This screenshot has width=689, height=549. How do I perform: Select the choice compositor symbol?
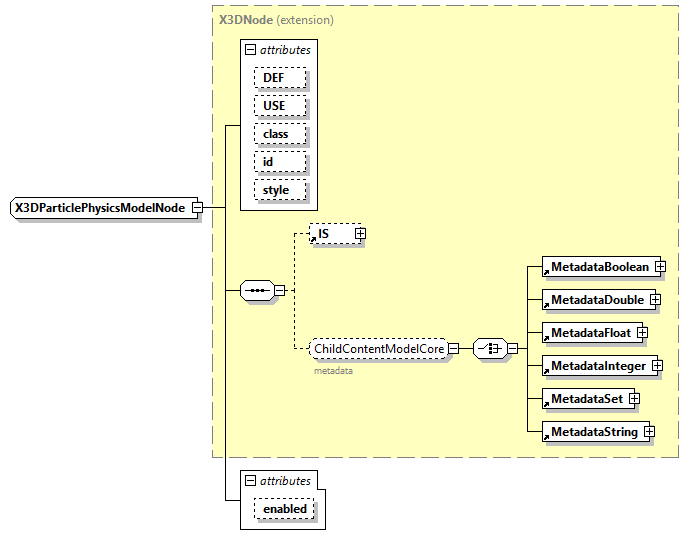tap(490, 349)
